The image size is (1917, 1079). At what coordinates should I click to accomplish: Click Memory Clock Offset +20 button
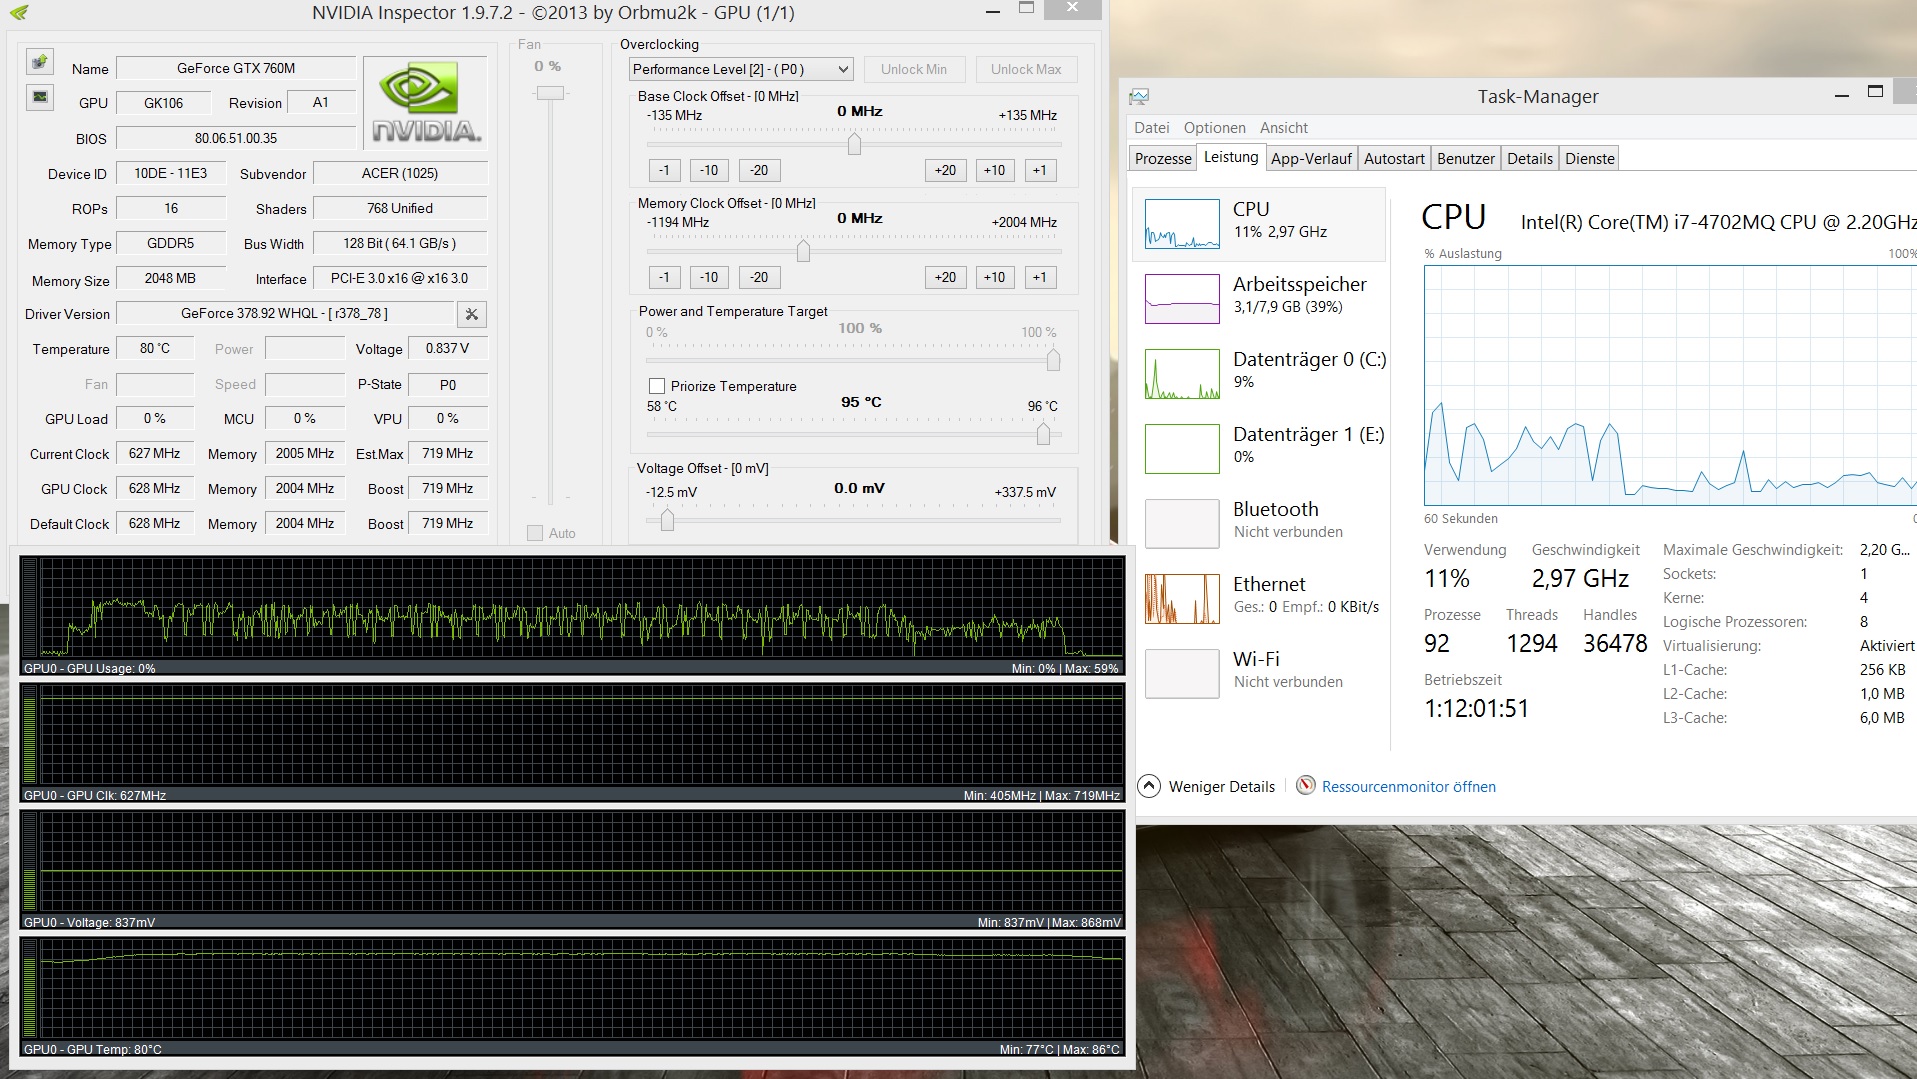pos(945,277)
